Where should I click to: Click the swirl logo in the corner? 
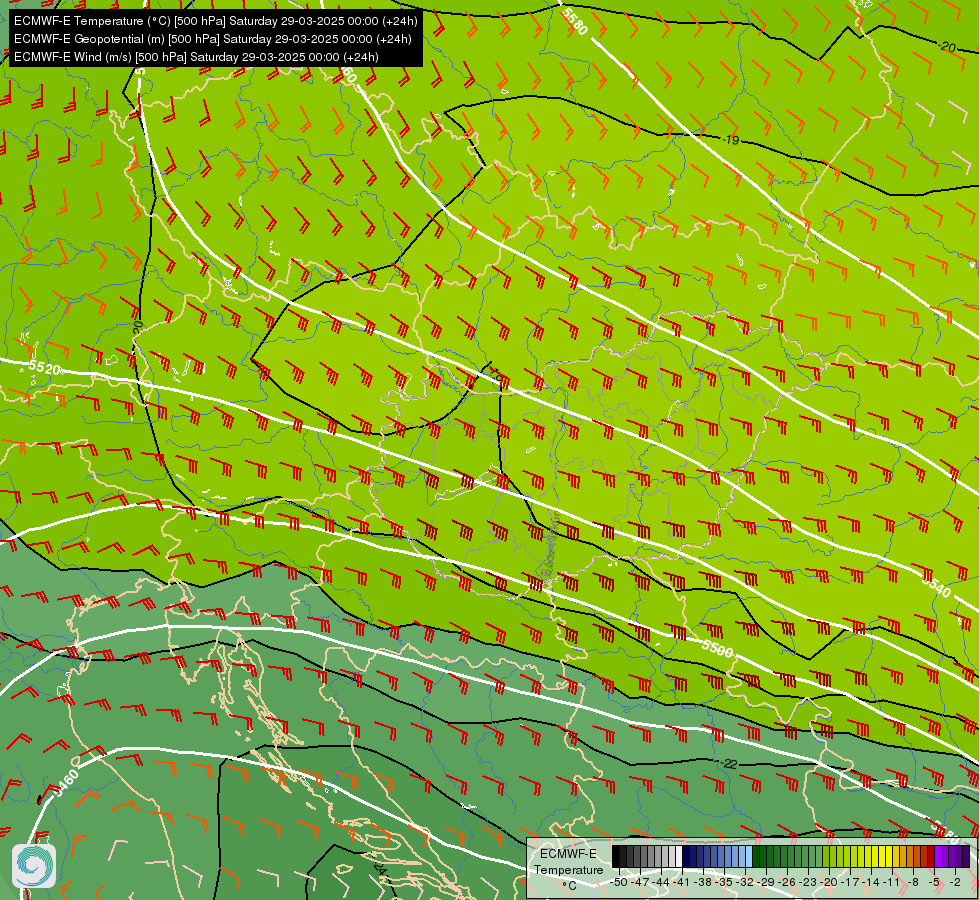click(x=34, y=866)
